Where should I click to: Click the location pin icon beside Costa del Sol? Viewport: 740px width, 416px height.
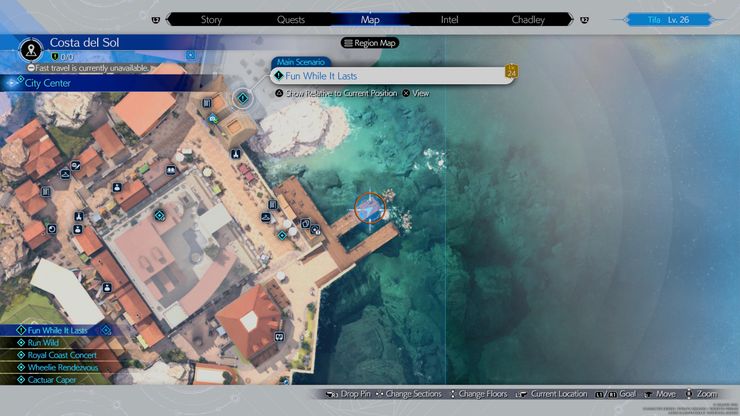(31, 50)
